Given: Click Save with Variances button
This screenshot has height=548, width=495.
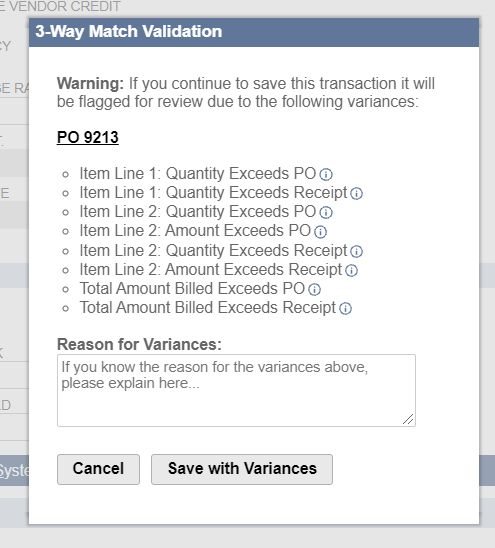Looking at the screenshot, I should point(242,469).
